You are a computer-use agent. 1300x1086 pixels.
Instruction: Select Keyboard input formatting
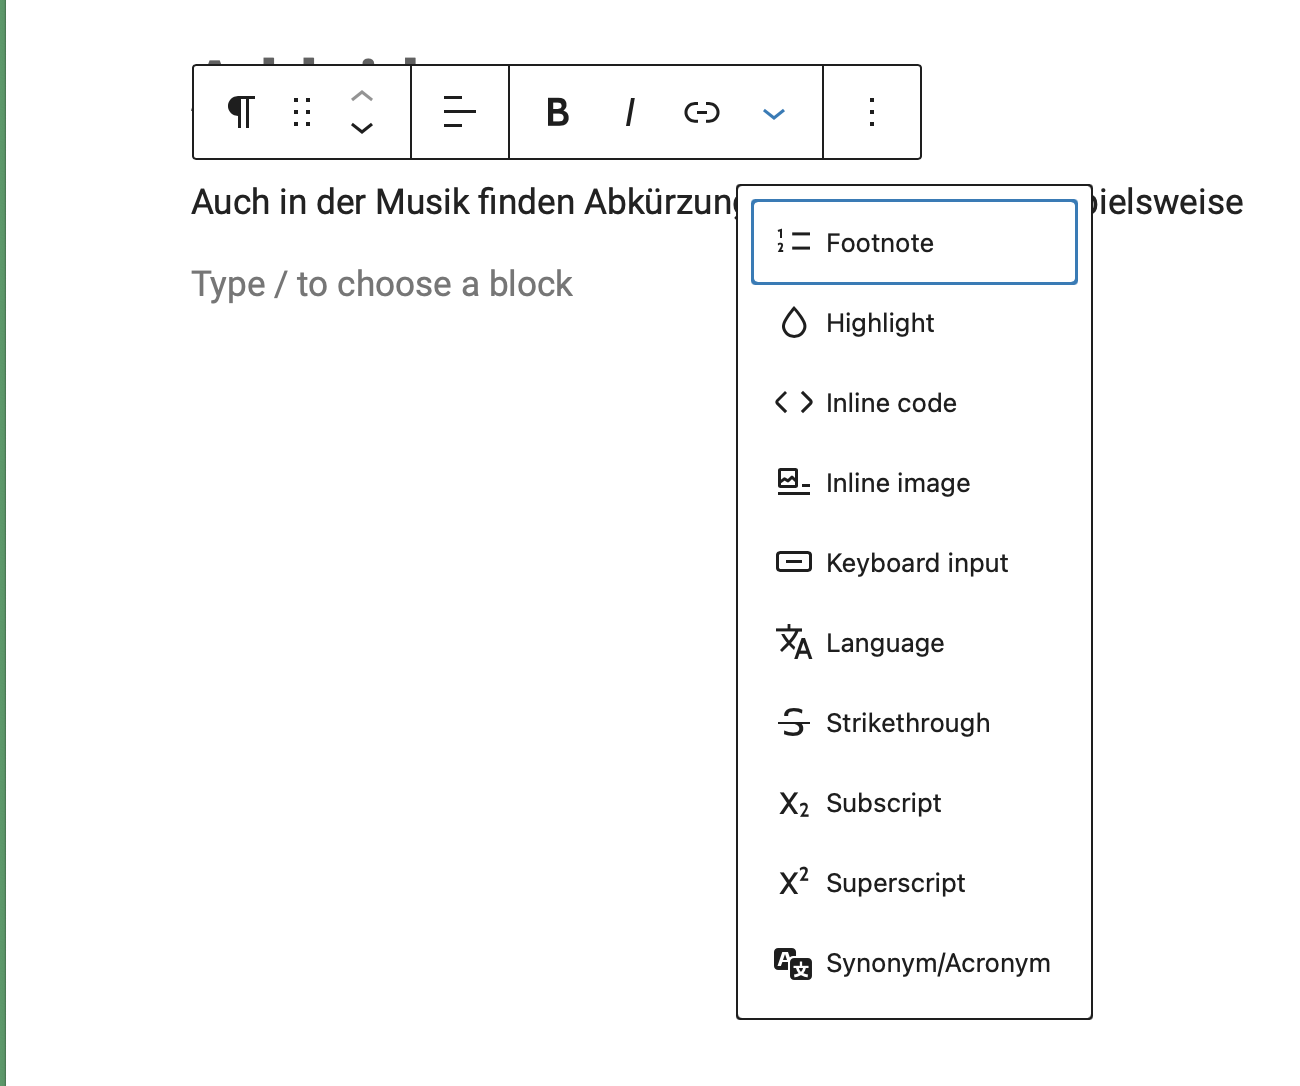pyautogui.click(x=914, y=563)
